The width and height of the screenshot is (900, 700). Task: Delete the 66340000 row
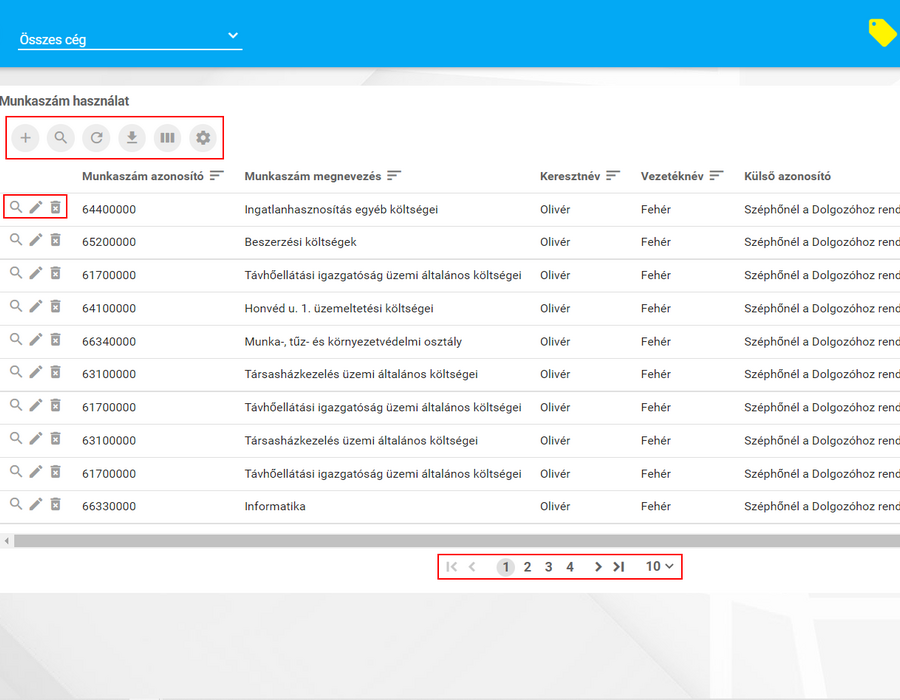coord(55,340)
